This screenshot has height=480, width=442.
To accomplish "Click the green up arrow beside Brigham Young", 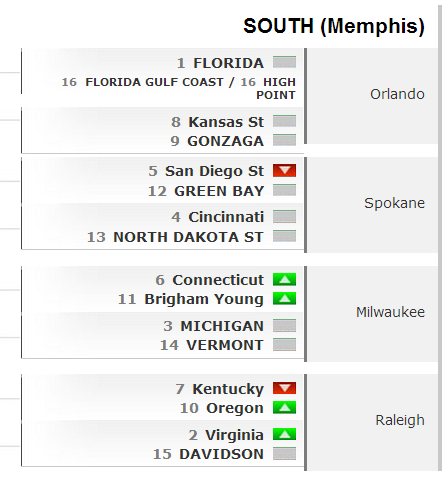I will point(284,299).
